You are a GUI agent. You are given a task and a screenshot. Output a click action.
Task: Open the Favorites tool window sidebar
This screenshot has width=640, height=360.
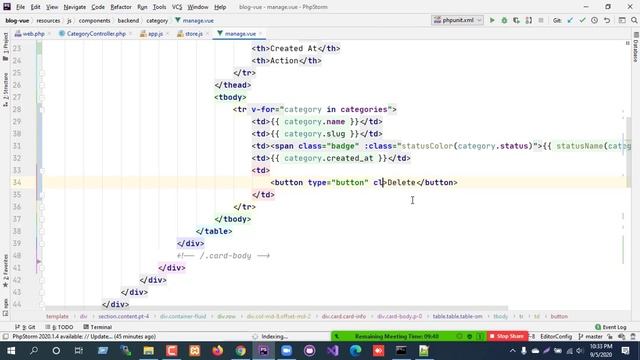(x=5, y=271)
